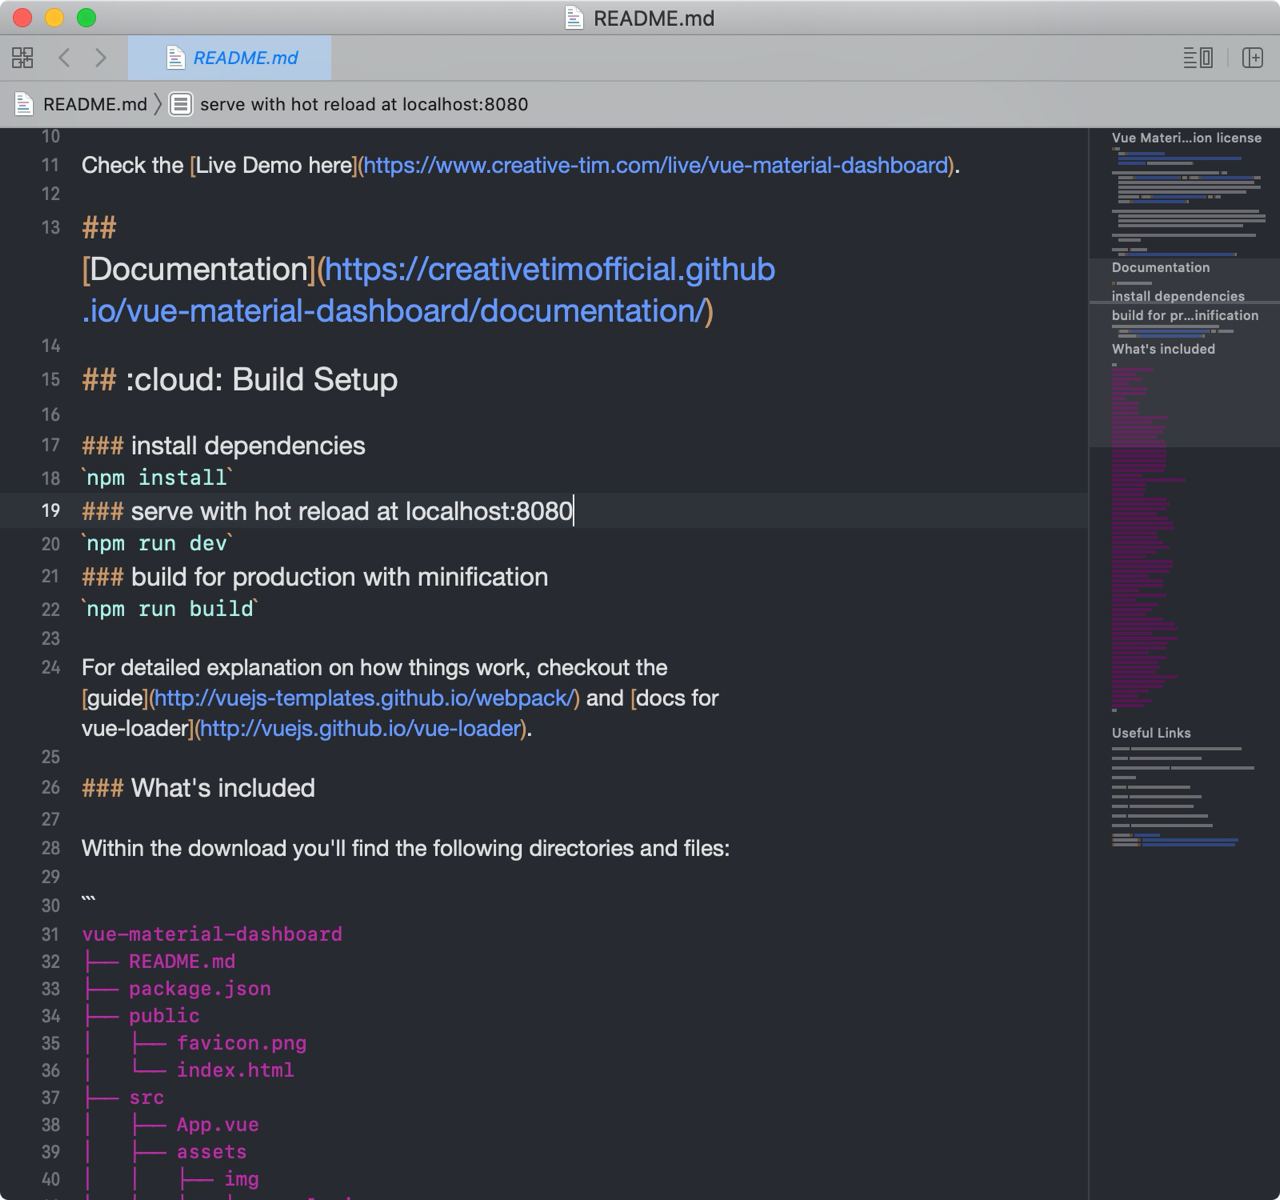Jump to 'Useful Links' in the minimap
This screenshot has height=1200, width=1280.
pyautogui.click(x=1151, y=733)
